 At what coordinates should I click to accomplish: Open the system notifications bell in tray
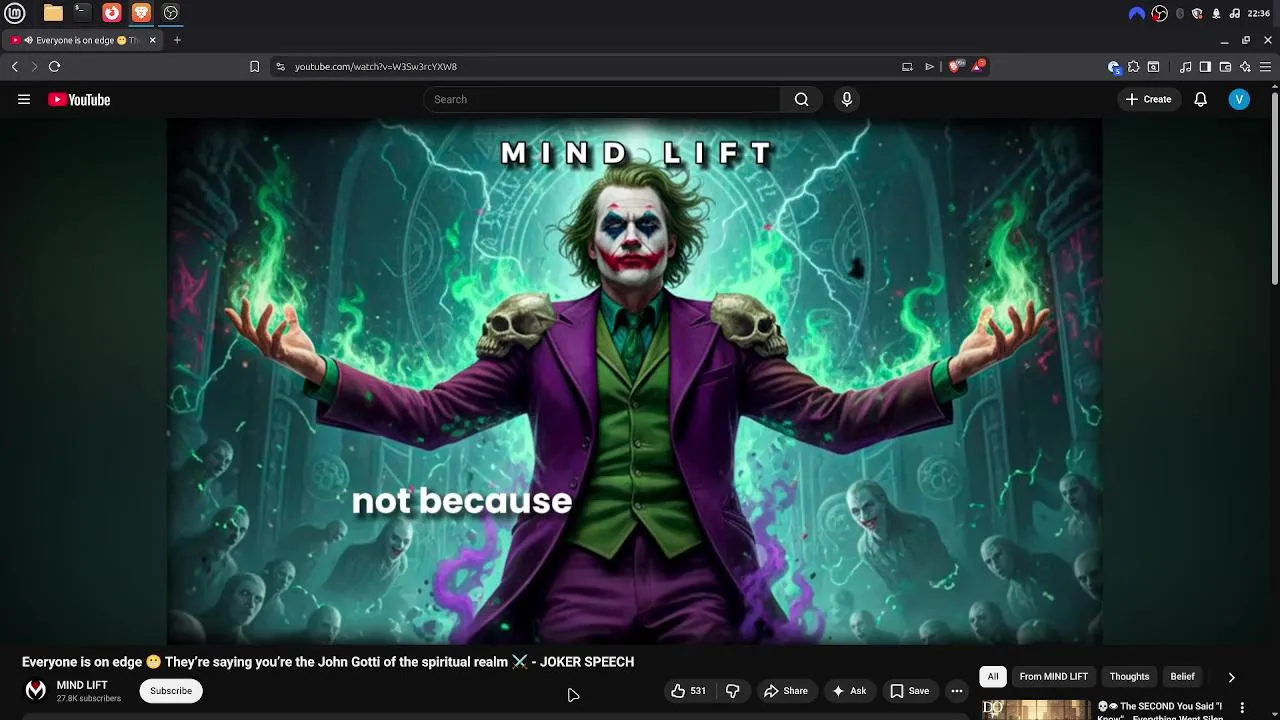coord(1216,13)
